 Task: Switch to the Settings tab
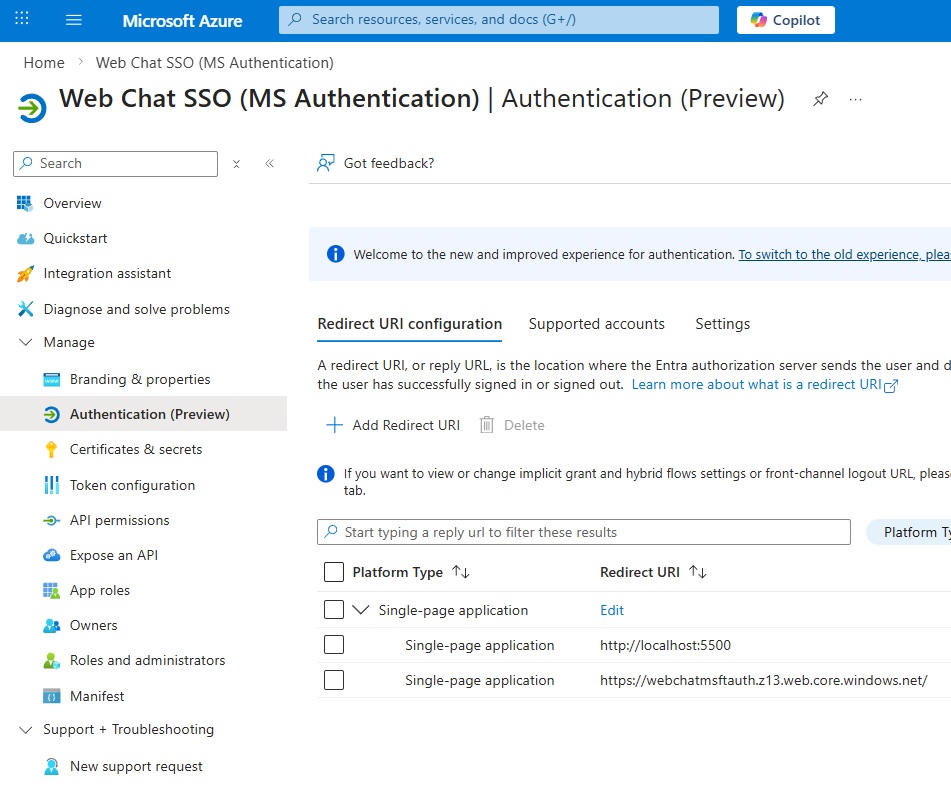coord(722,324)
